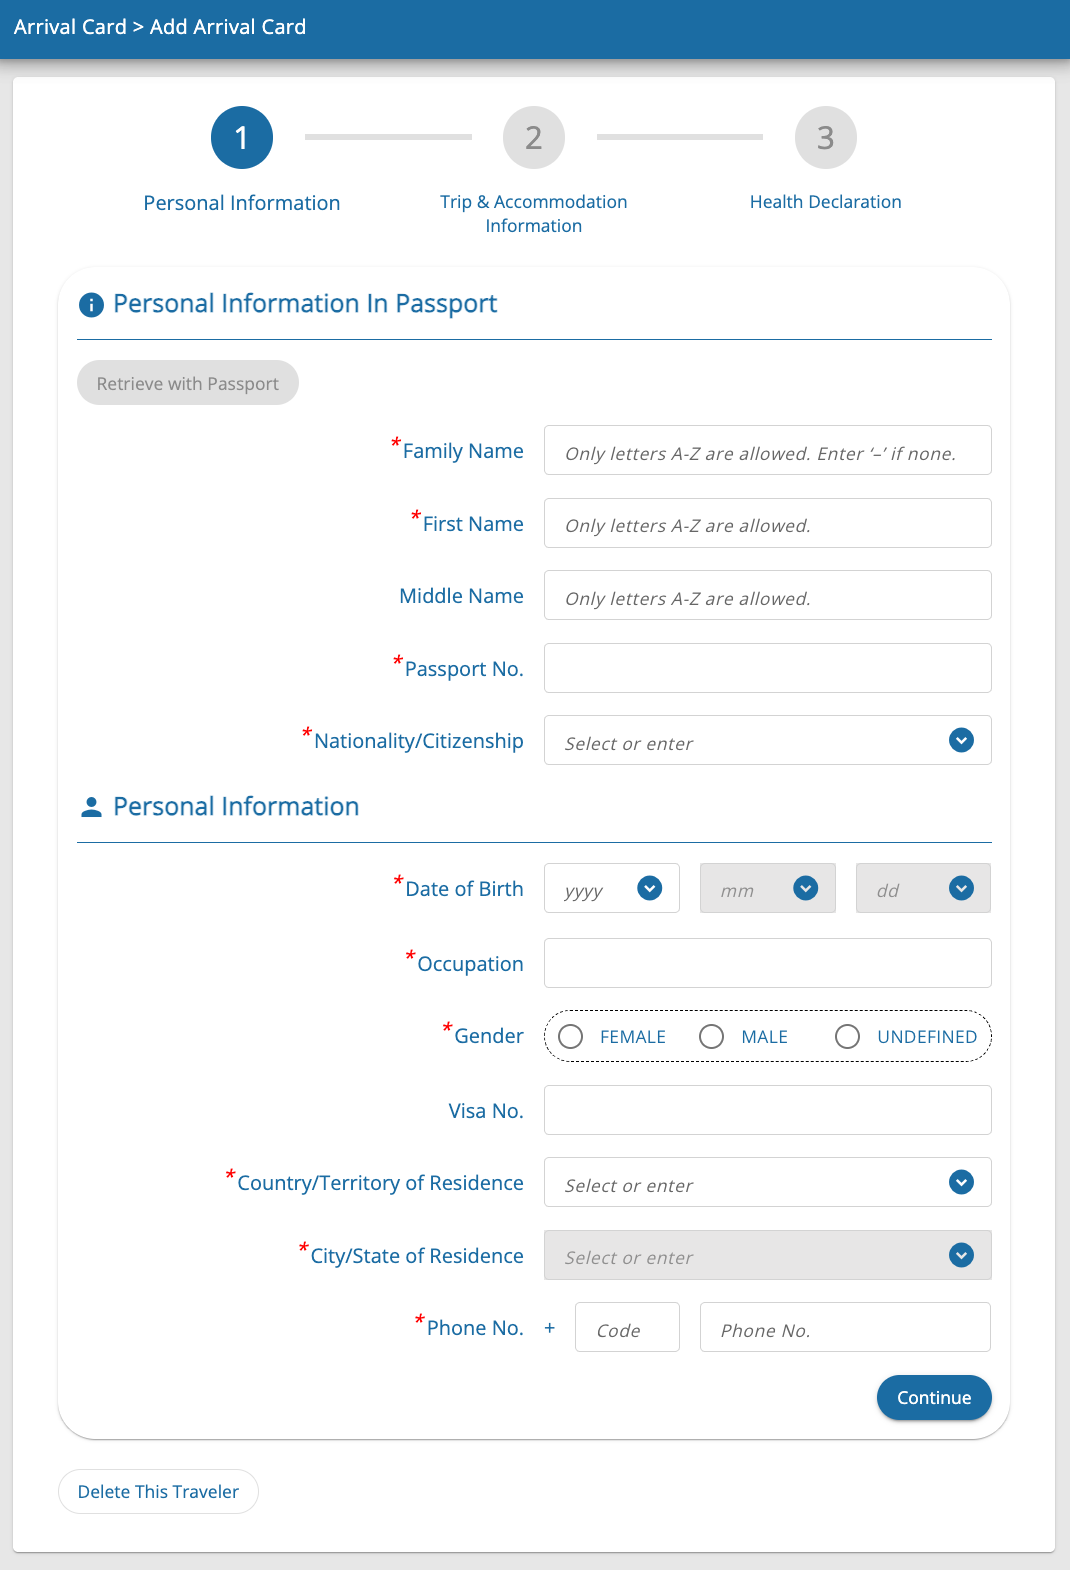1070x1570 pixels.
Task: Expand the birth month mm dropdown
Action: point(805,888)
